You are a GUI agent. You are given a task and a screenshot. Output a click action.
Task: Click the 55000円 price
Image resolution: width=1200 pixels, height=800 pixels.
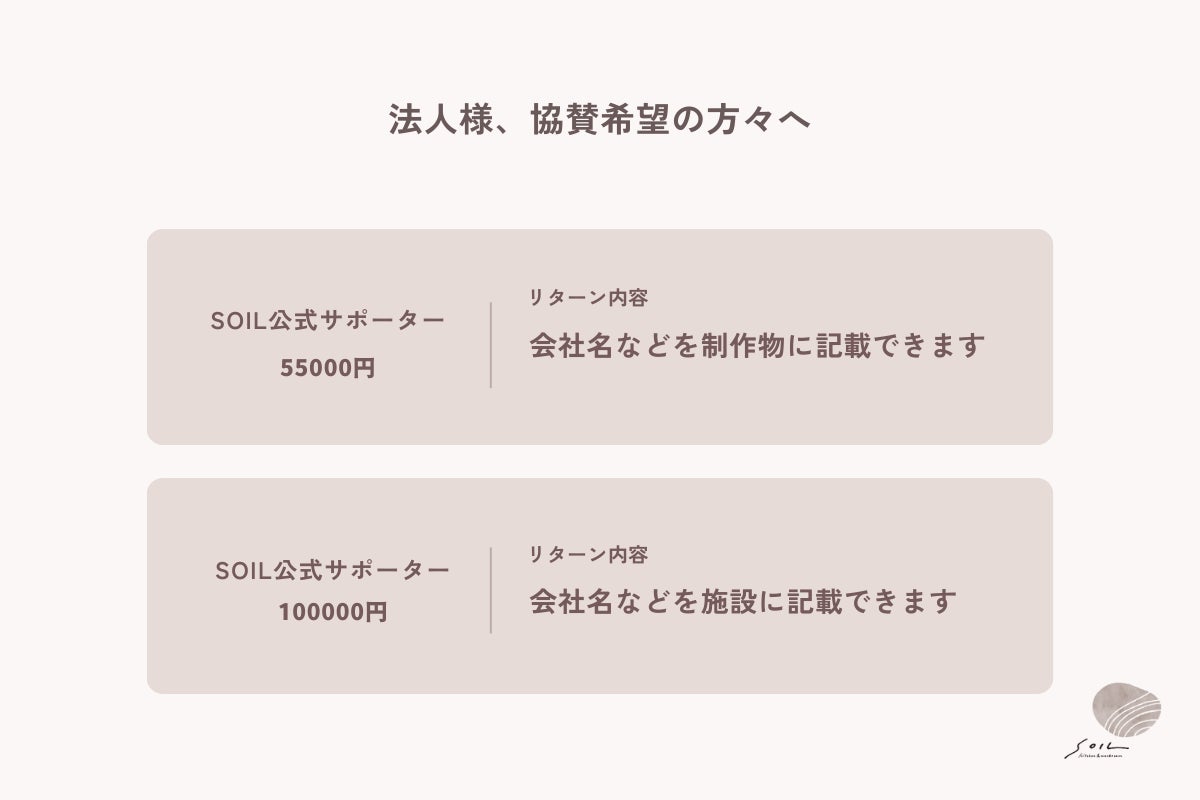coord(328,368)
